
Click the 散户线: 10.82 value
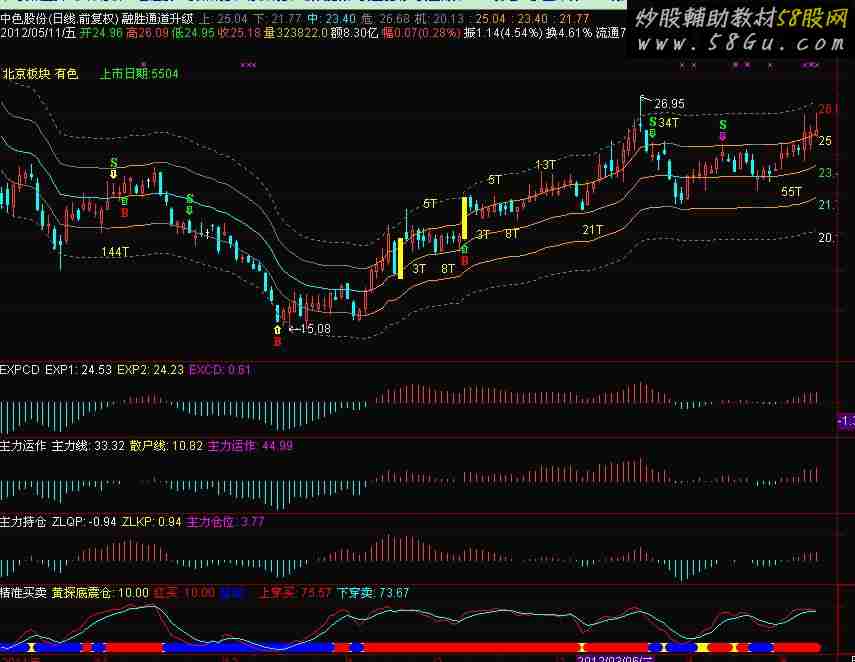pyautogui.click(x=166, y=446)
